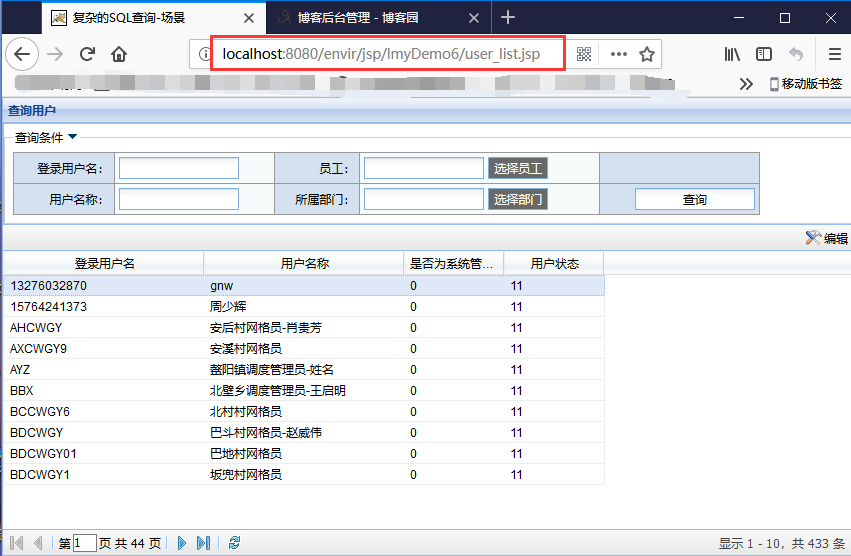Click the browser forward arrow

(55, 54)
